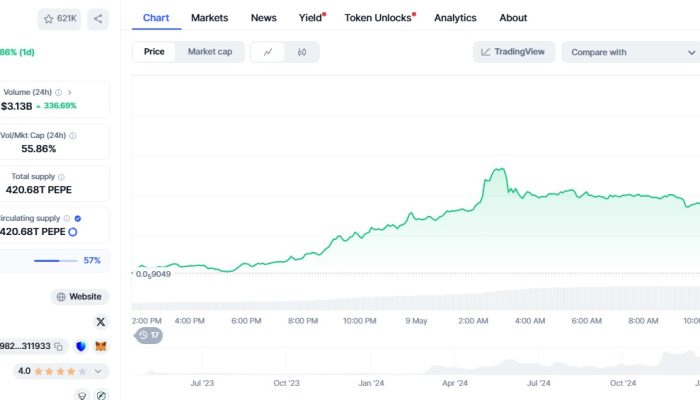Add coin to watchlist via star button

[60, 18]
